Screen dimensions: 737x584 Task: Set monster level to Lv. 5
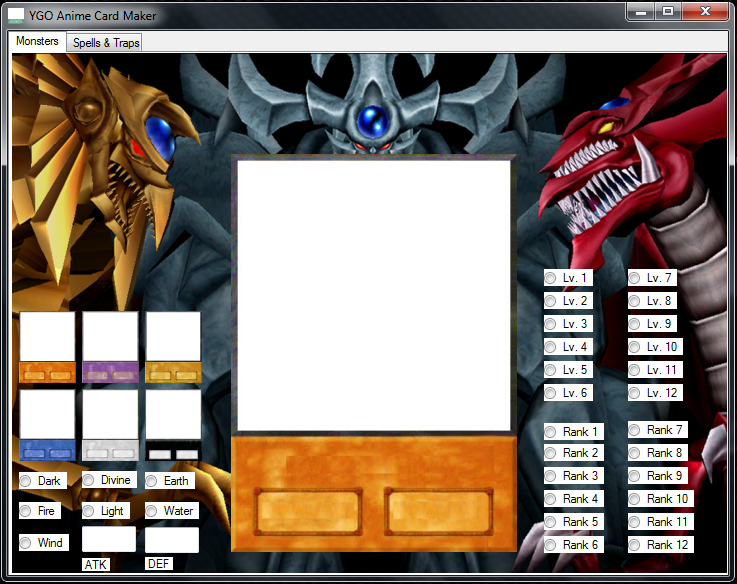[568, 370]
